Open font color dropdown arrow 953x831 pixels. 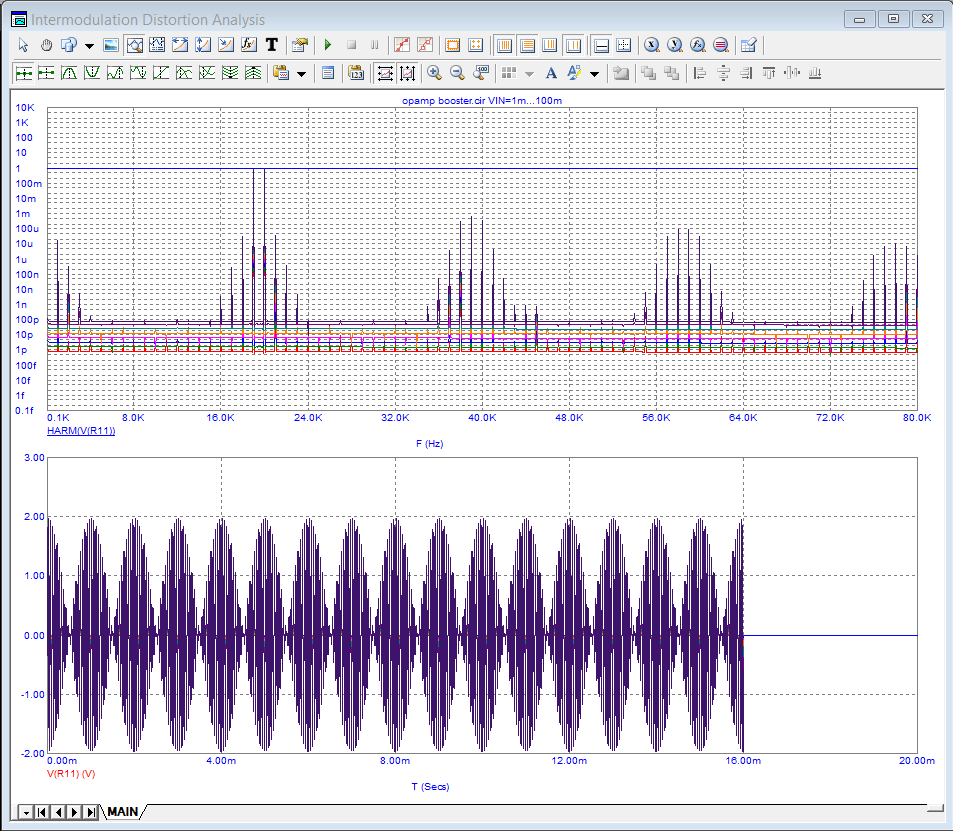tap(594, 74)
